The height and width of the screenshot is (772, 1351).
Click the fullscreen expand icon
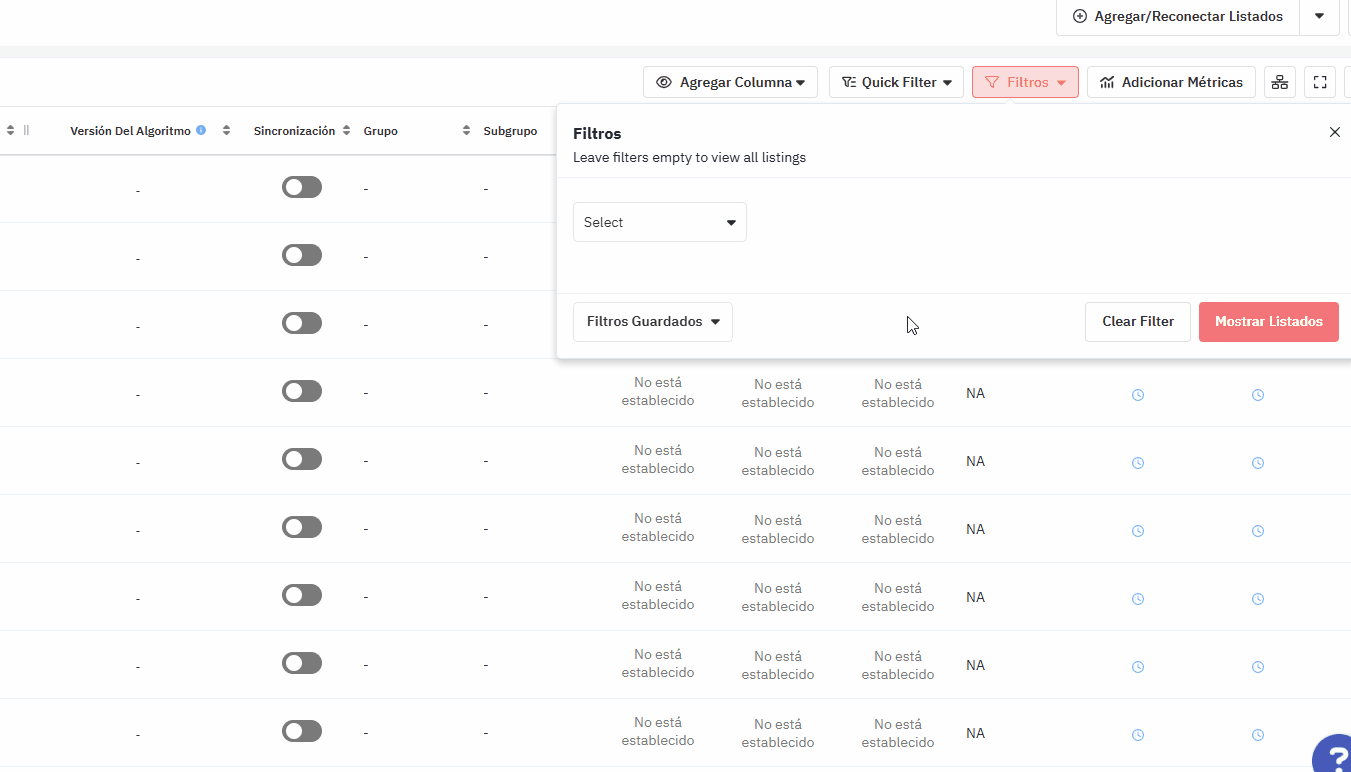(x=1320, y=83)
